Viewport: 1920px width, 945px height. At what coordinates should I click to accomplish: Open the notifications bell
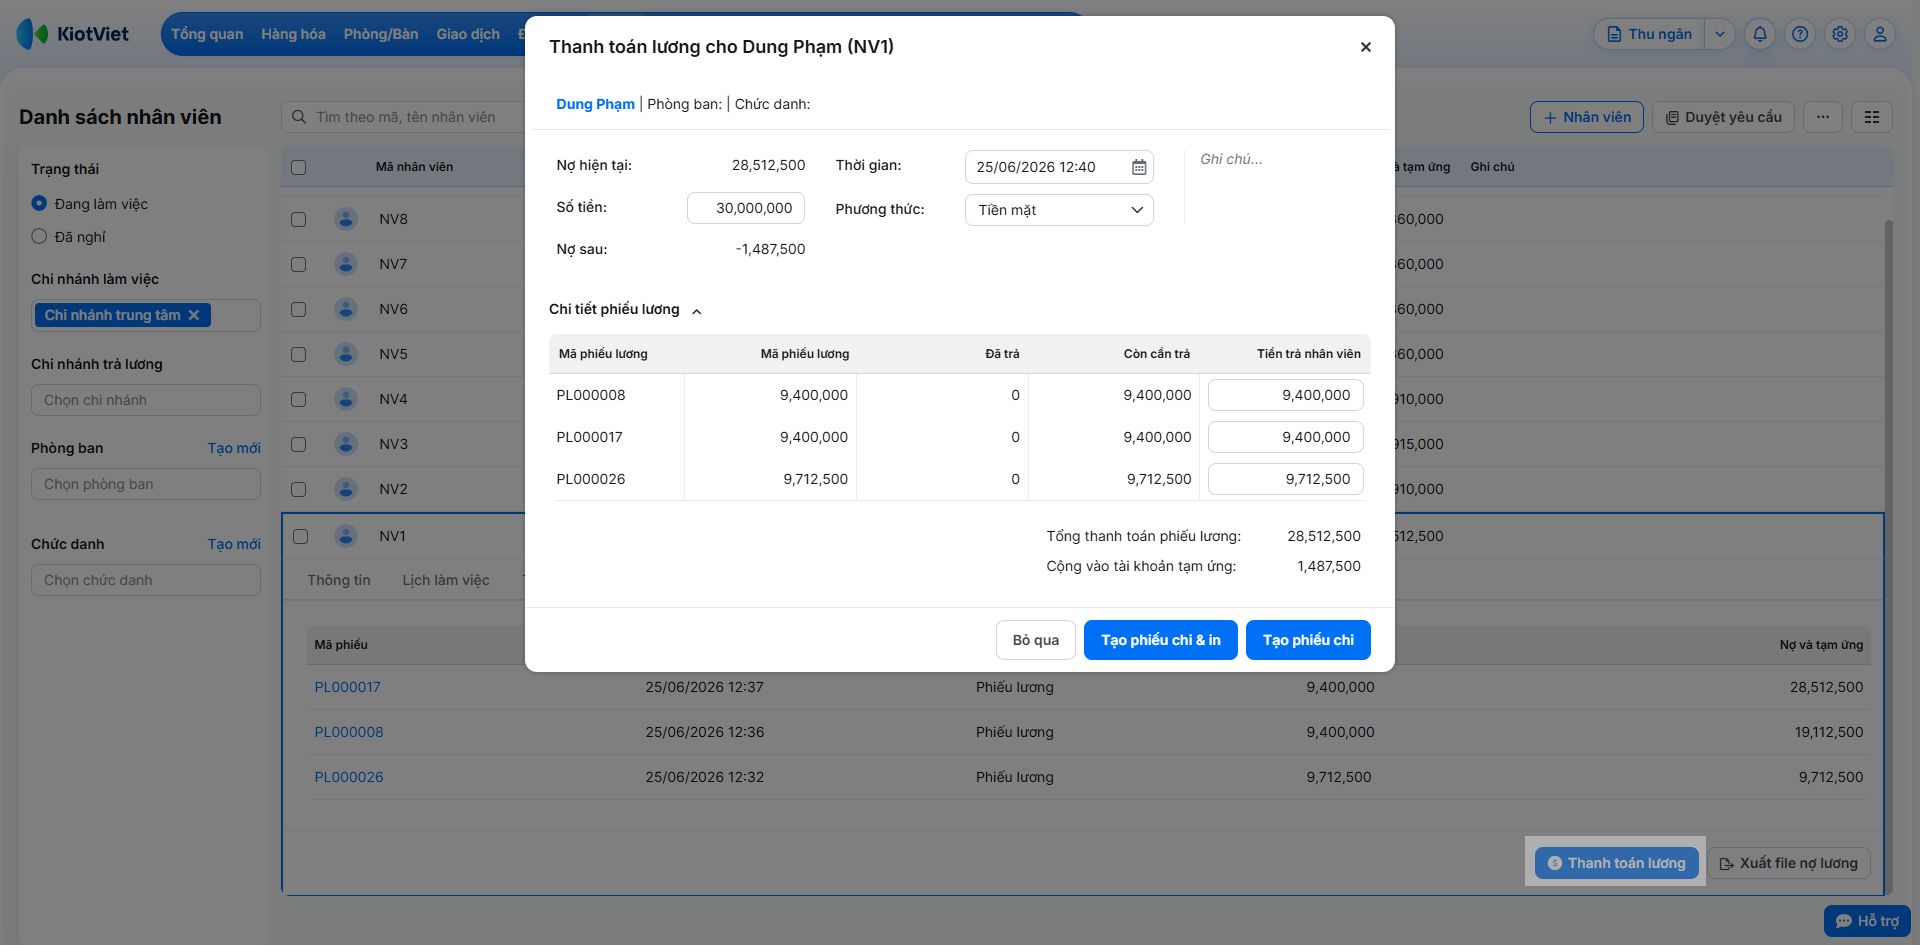(x=1760, y=34)
